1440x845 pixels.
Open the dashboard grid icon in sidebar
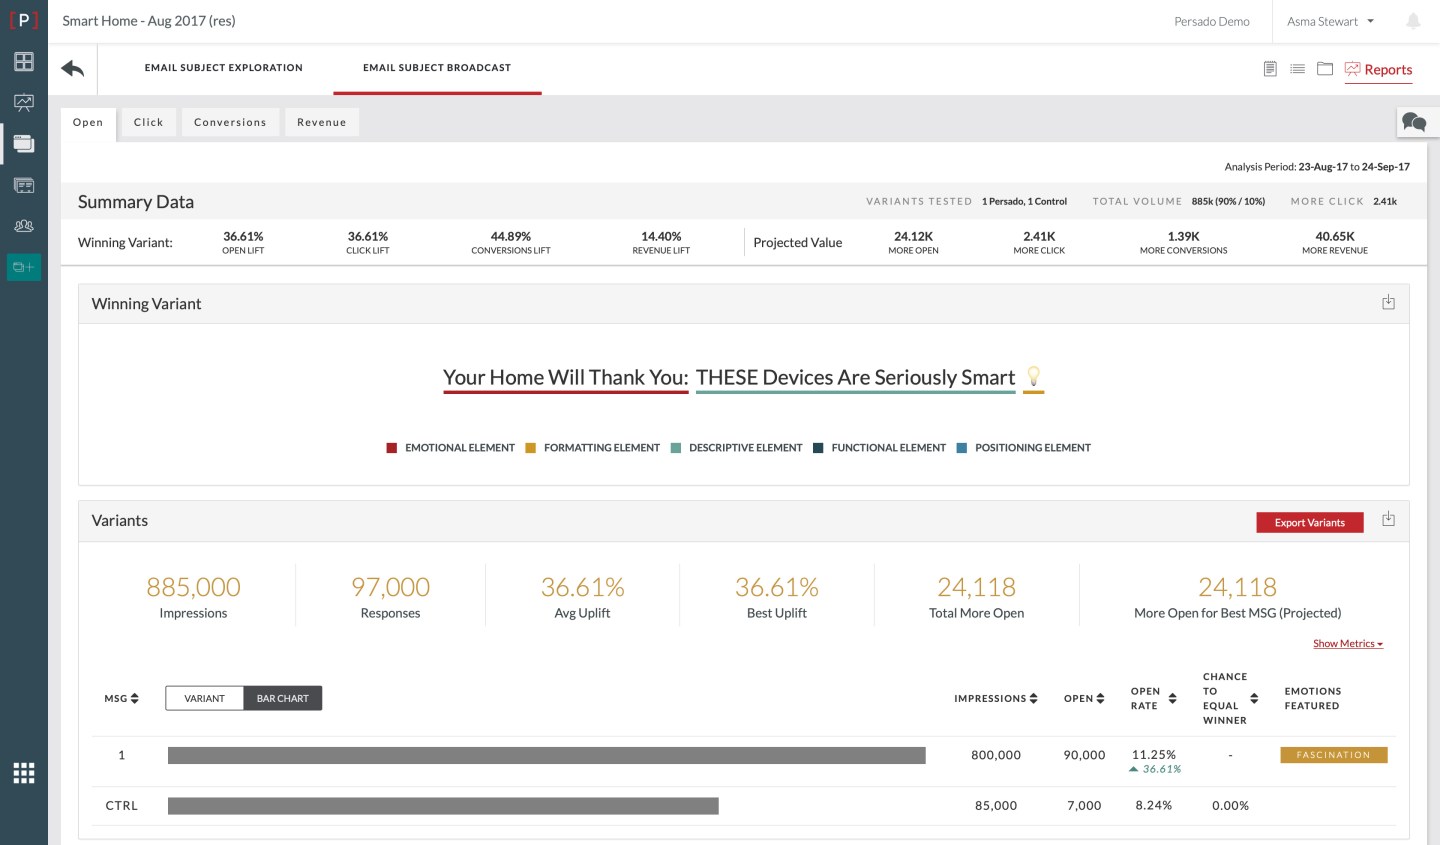pyautogui.click(x=24, y=62)
